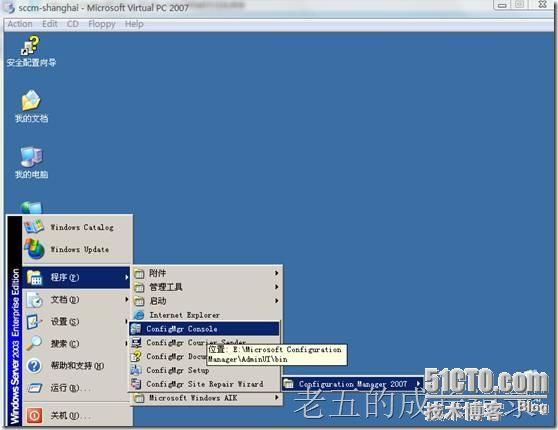Click the 运行(R) icon
The image size is (558, 430).
tap(35, 388)
